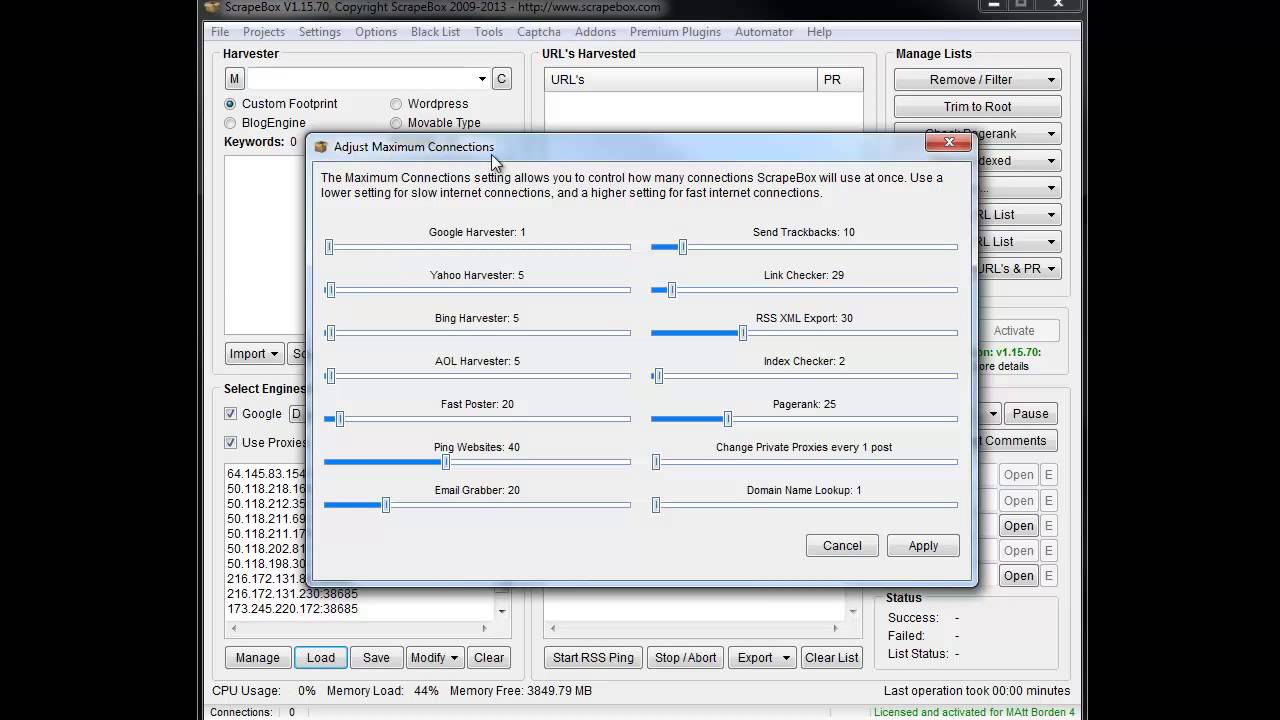Click the Clear proxies button
The image size is (1280, 720).
tap(489, 658)
